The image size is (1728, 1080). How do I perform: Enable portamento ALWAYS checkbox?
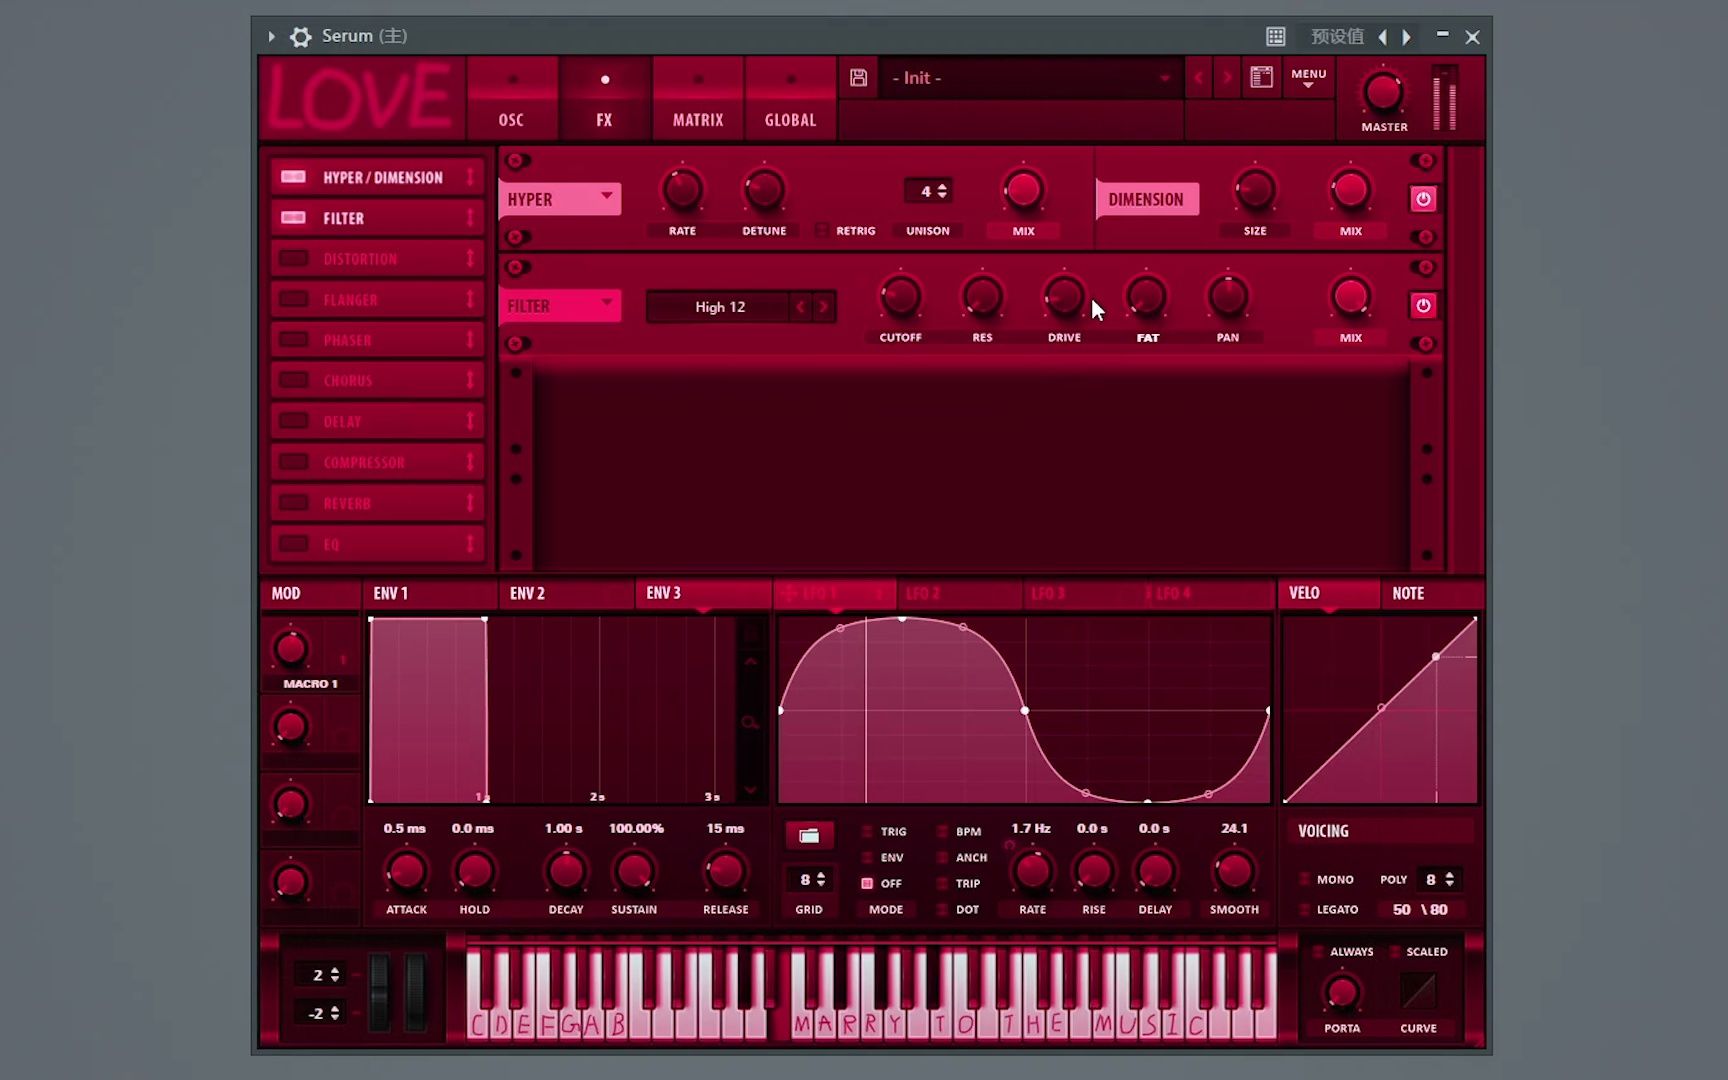(x=1318, y=951)
